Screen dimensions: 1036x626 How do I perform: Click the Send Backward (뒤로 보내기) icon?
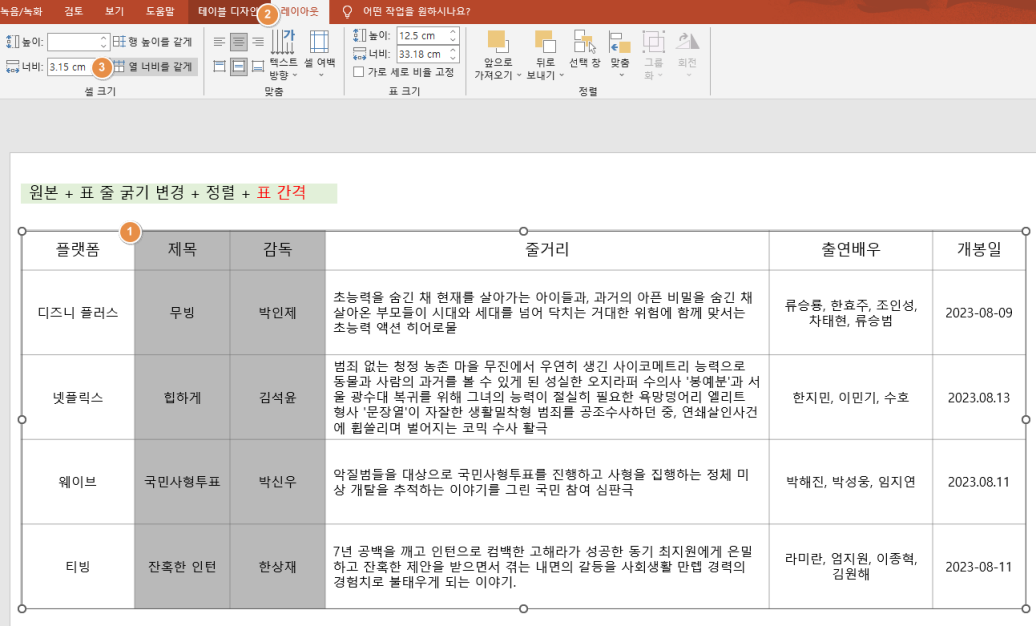click(545, 48)
